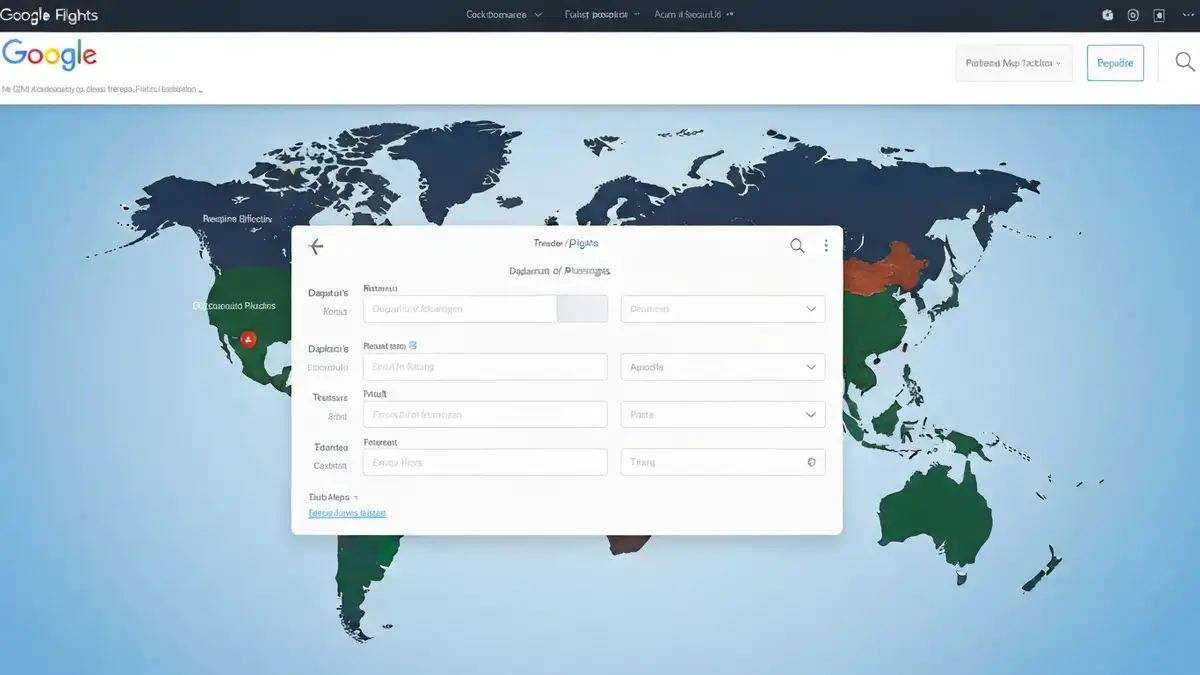Click the colorful Google logo
Viewport: 1200px width, 675px height.
tap(49, 54)
